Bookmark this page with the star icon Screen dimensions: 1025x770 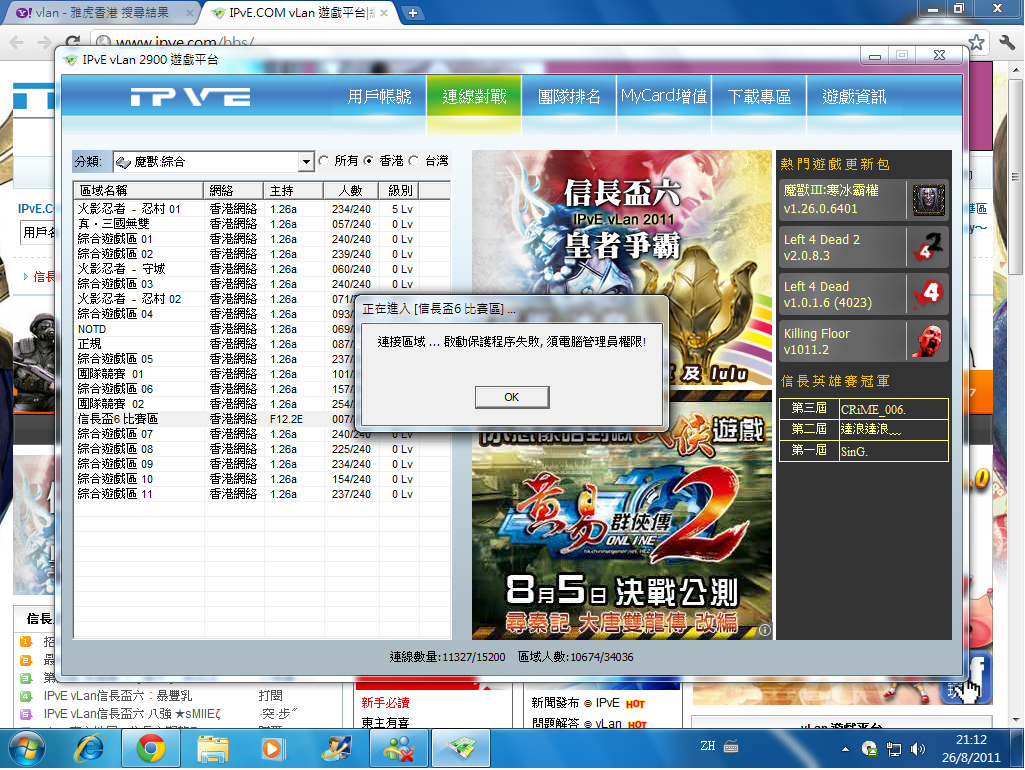(x=976, y=42)
